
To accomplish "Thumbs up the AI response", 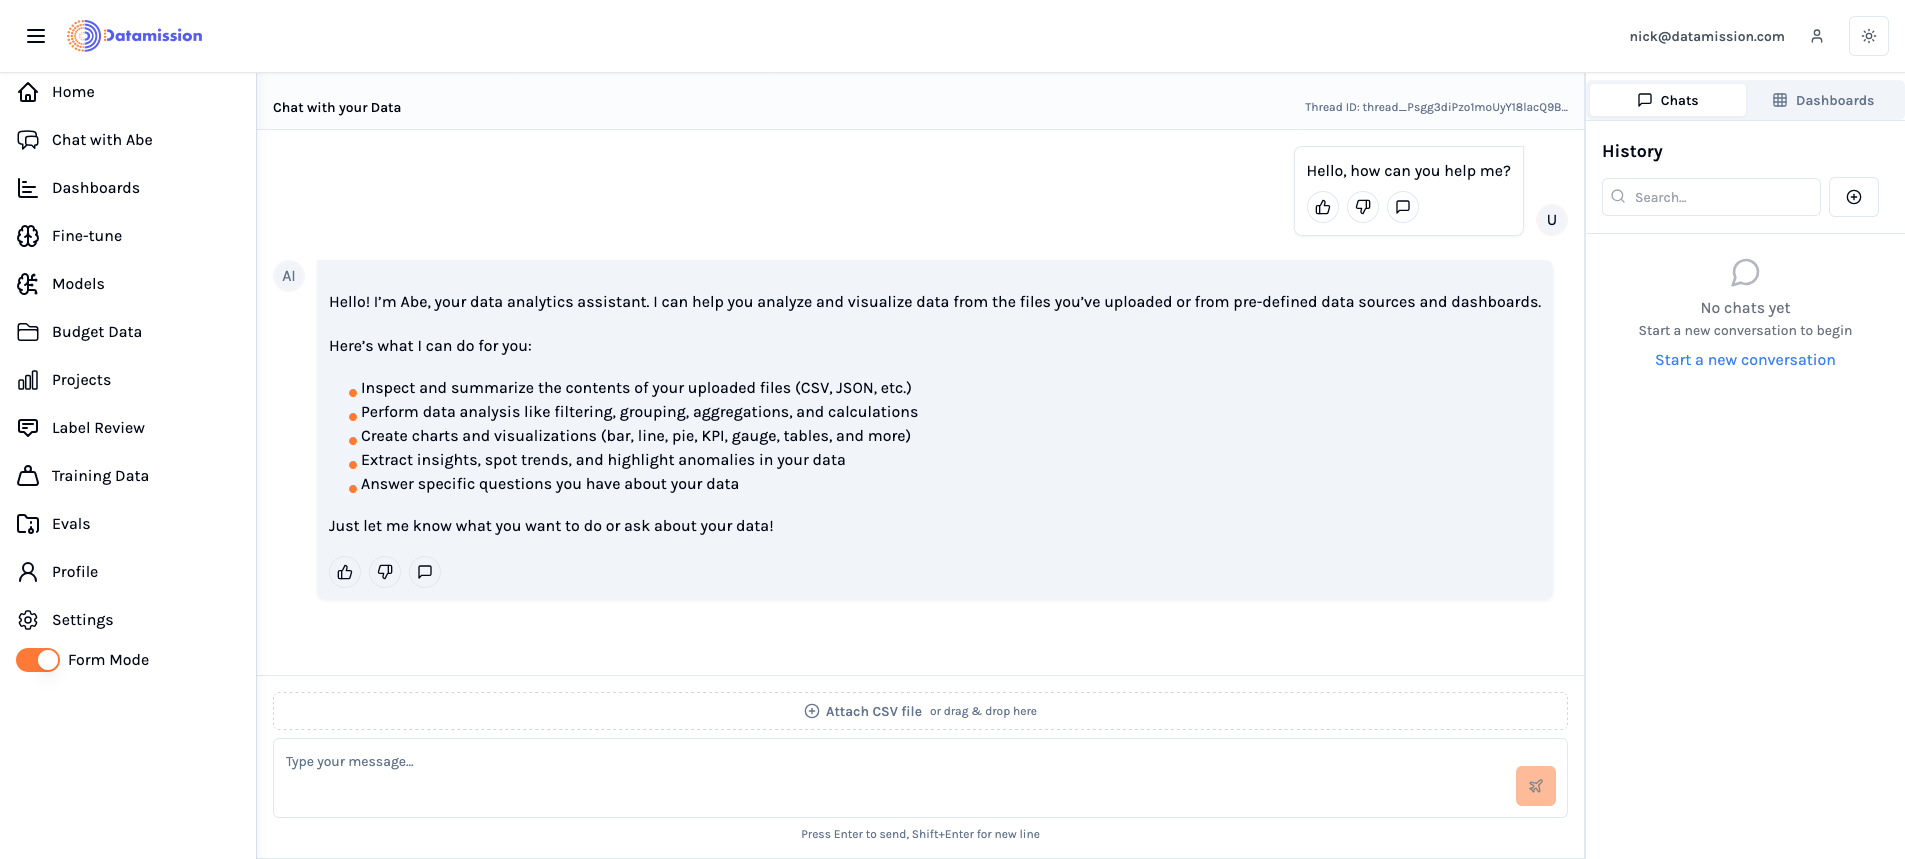I will click(345, 572).
